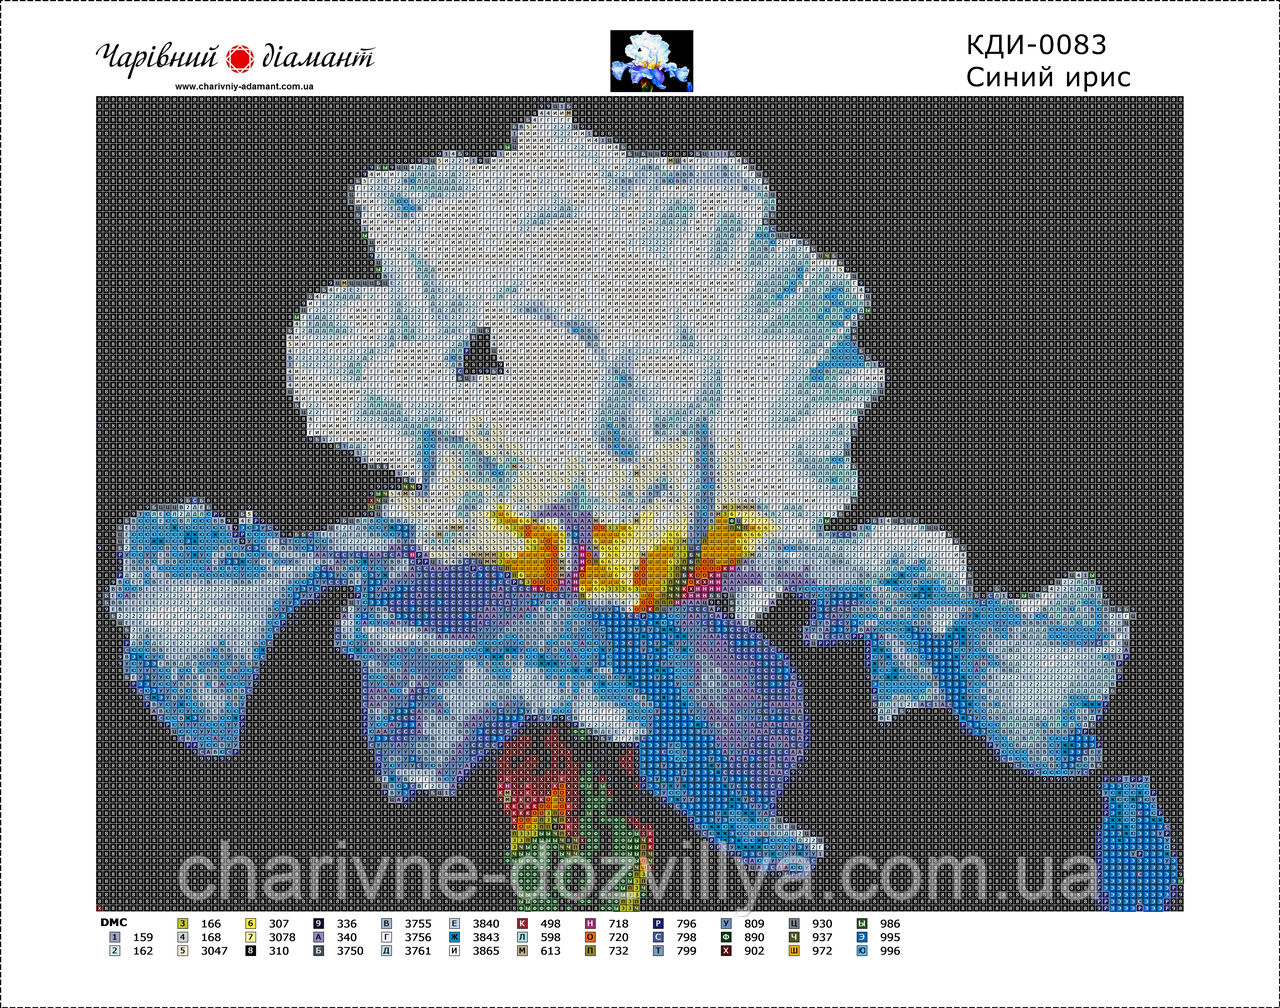
Task: Click the purple swatch with symbol А (340)
Action: point(319,938)
